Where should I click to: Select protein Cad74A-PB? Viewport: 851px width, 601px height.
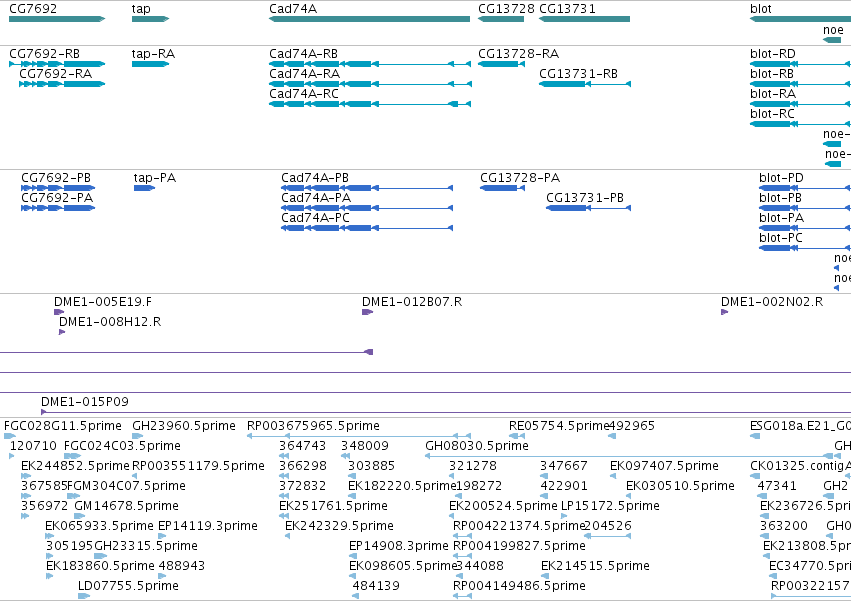pos(367,188)
